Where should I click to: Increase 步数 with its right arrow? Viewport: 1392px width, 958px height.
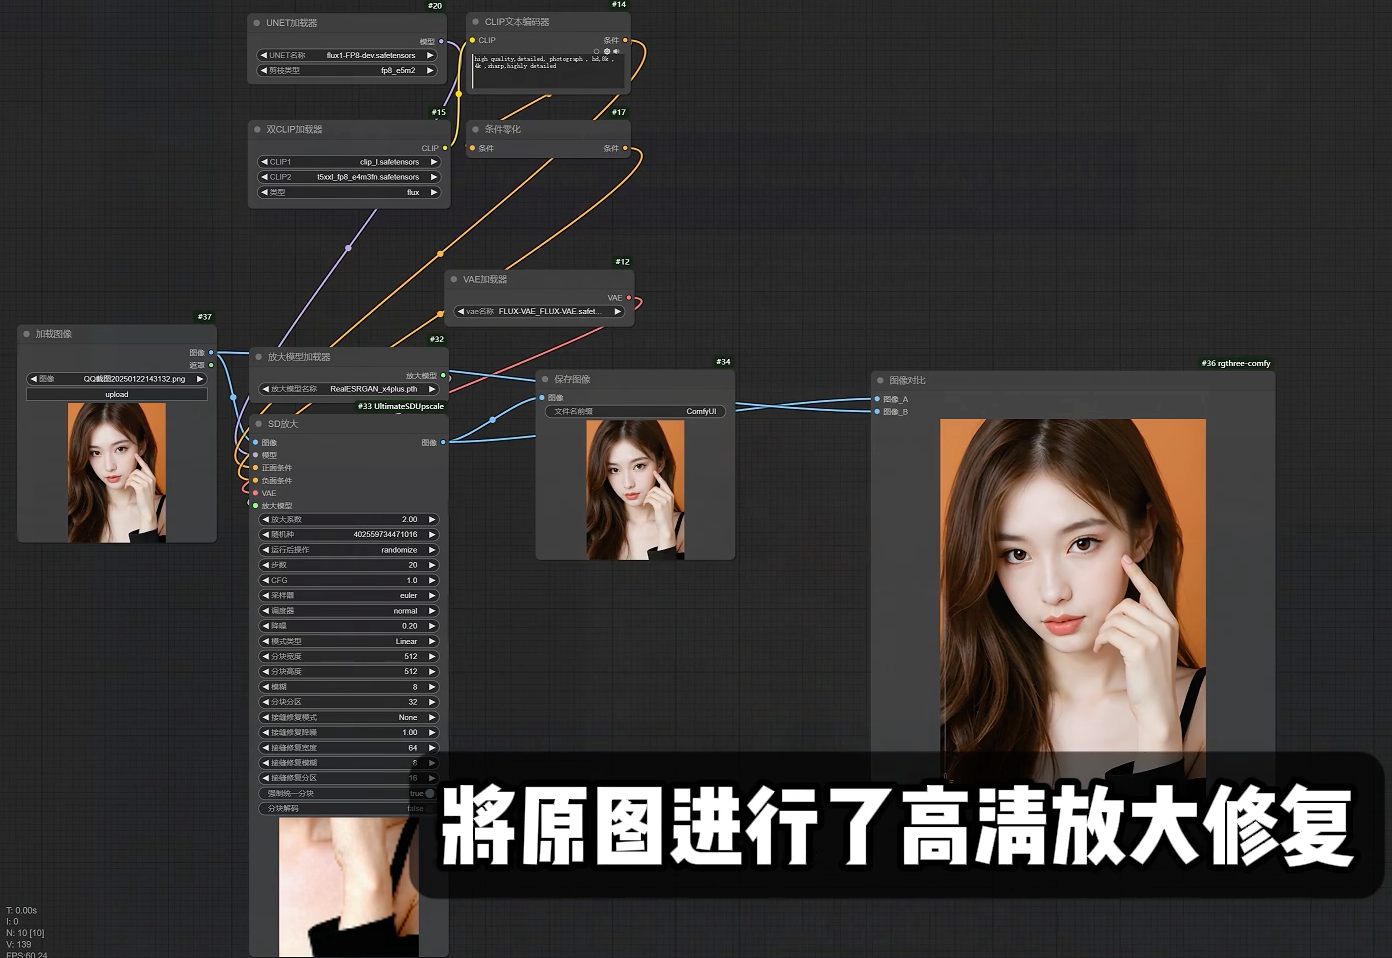click(432, 565)
